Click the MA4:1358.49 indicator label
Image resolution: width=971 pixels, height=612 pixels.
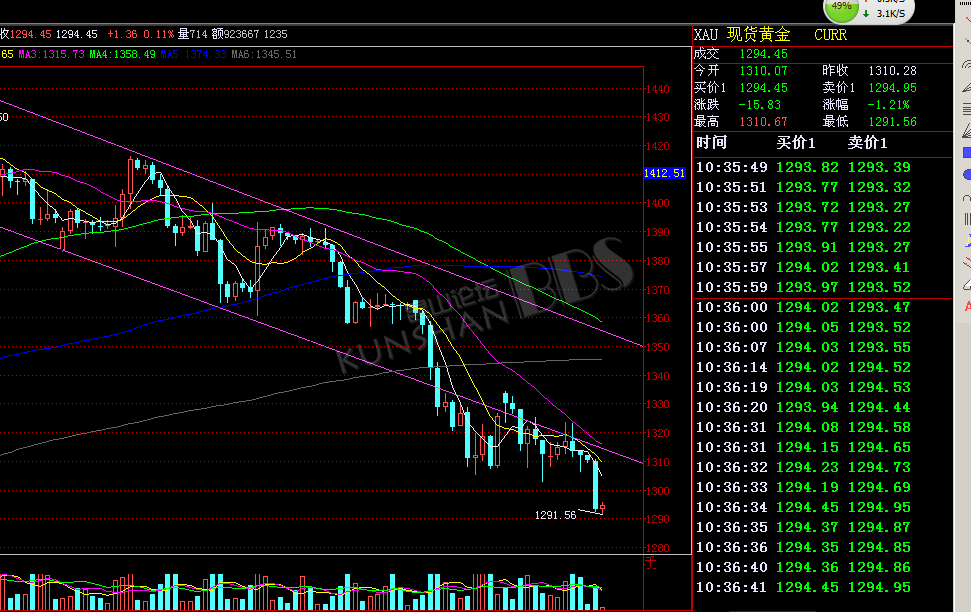(123, 55)
